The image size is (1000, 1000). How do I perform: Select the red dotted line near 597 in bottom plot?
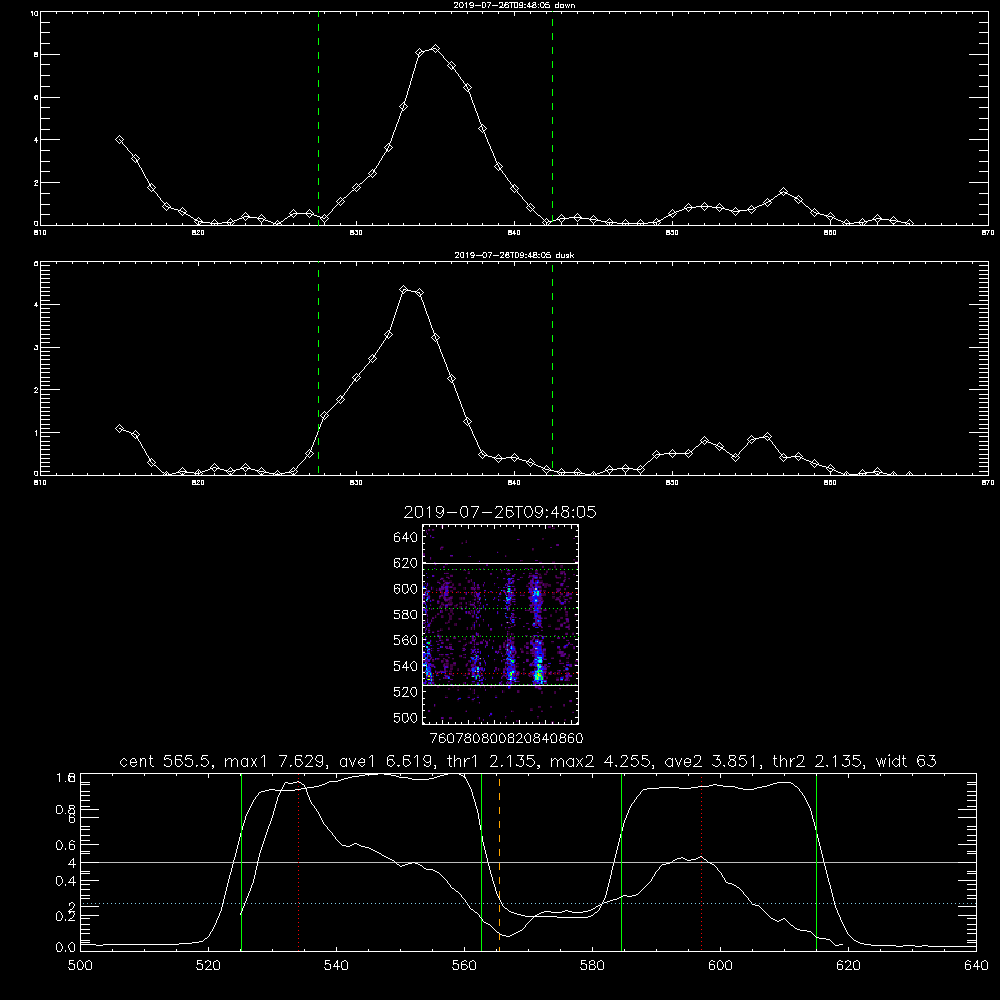click(702, 861)
